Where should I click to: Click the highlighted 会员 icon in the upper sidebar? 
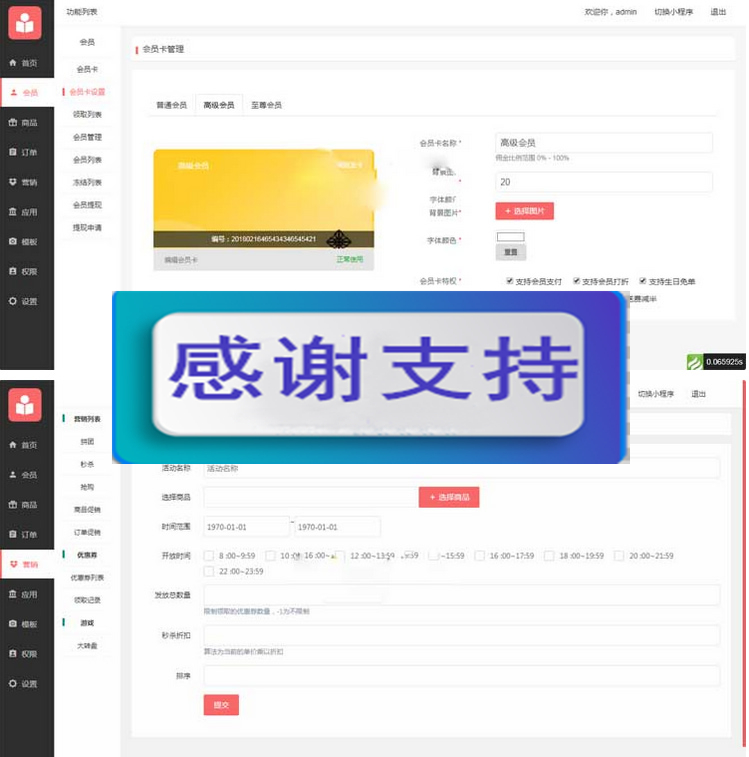pyautogui.click(x=13, y=93)
